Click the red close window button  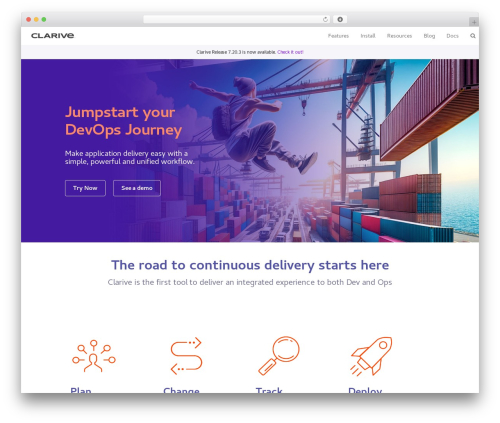[29, 19]
